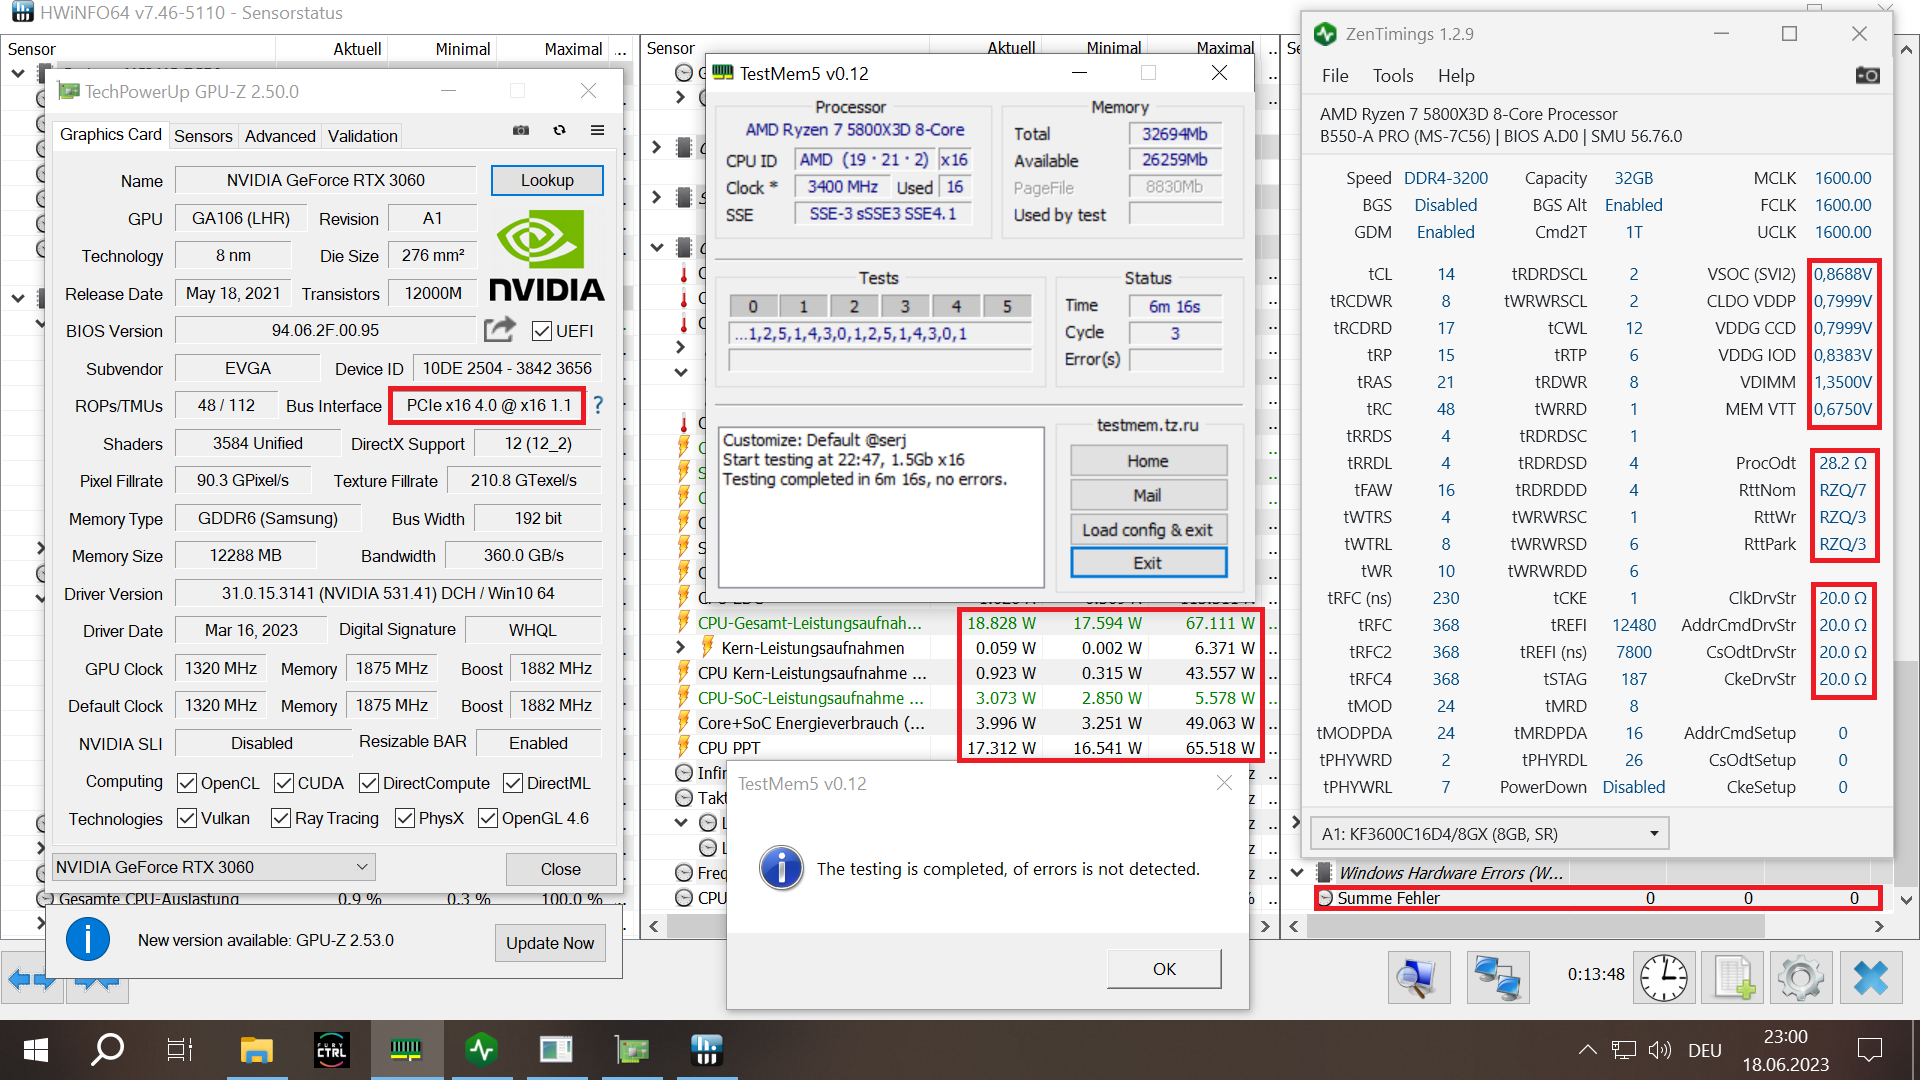This screenshot has height=1080, width=1920.
Task: Click the Windows Start button
Action: point(36,1050)
